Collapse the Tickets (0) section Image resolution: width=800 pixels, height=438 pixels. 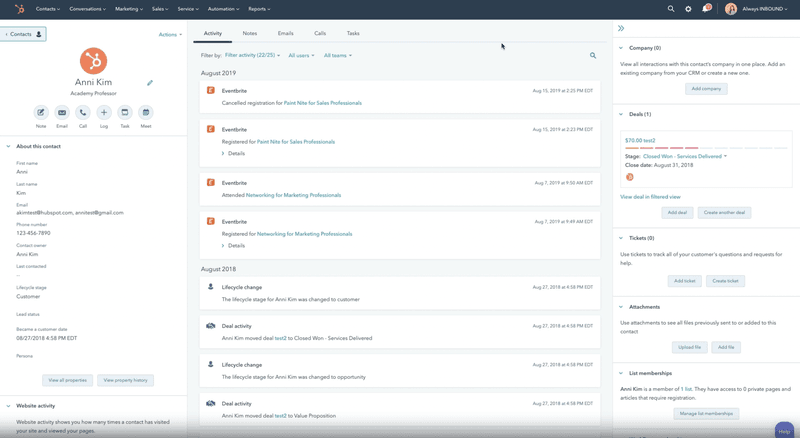coord(621,238)
